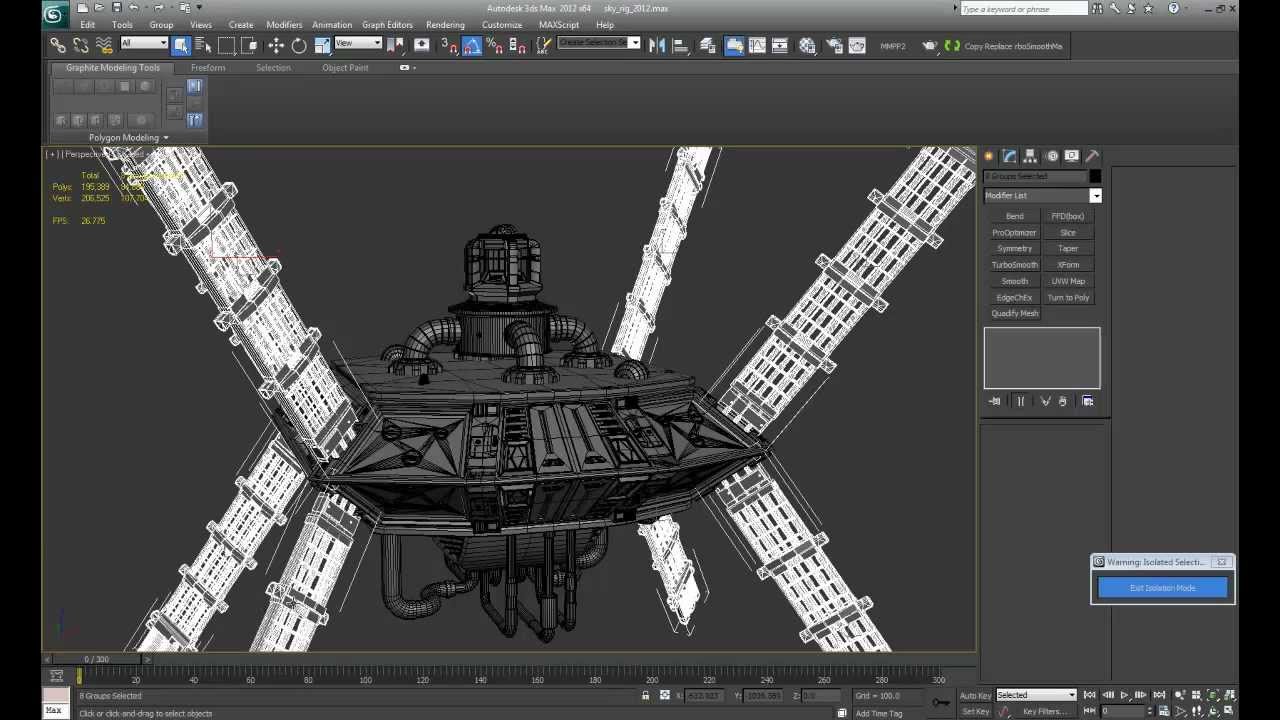
Task: Open the Motion command panel tab
Action: [1051, 156]
